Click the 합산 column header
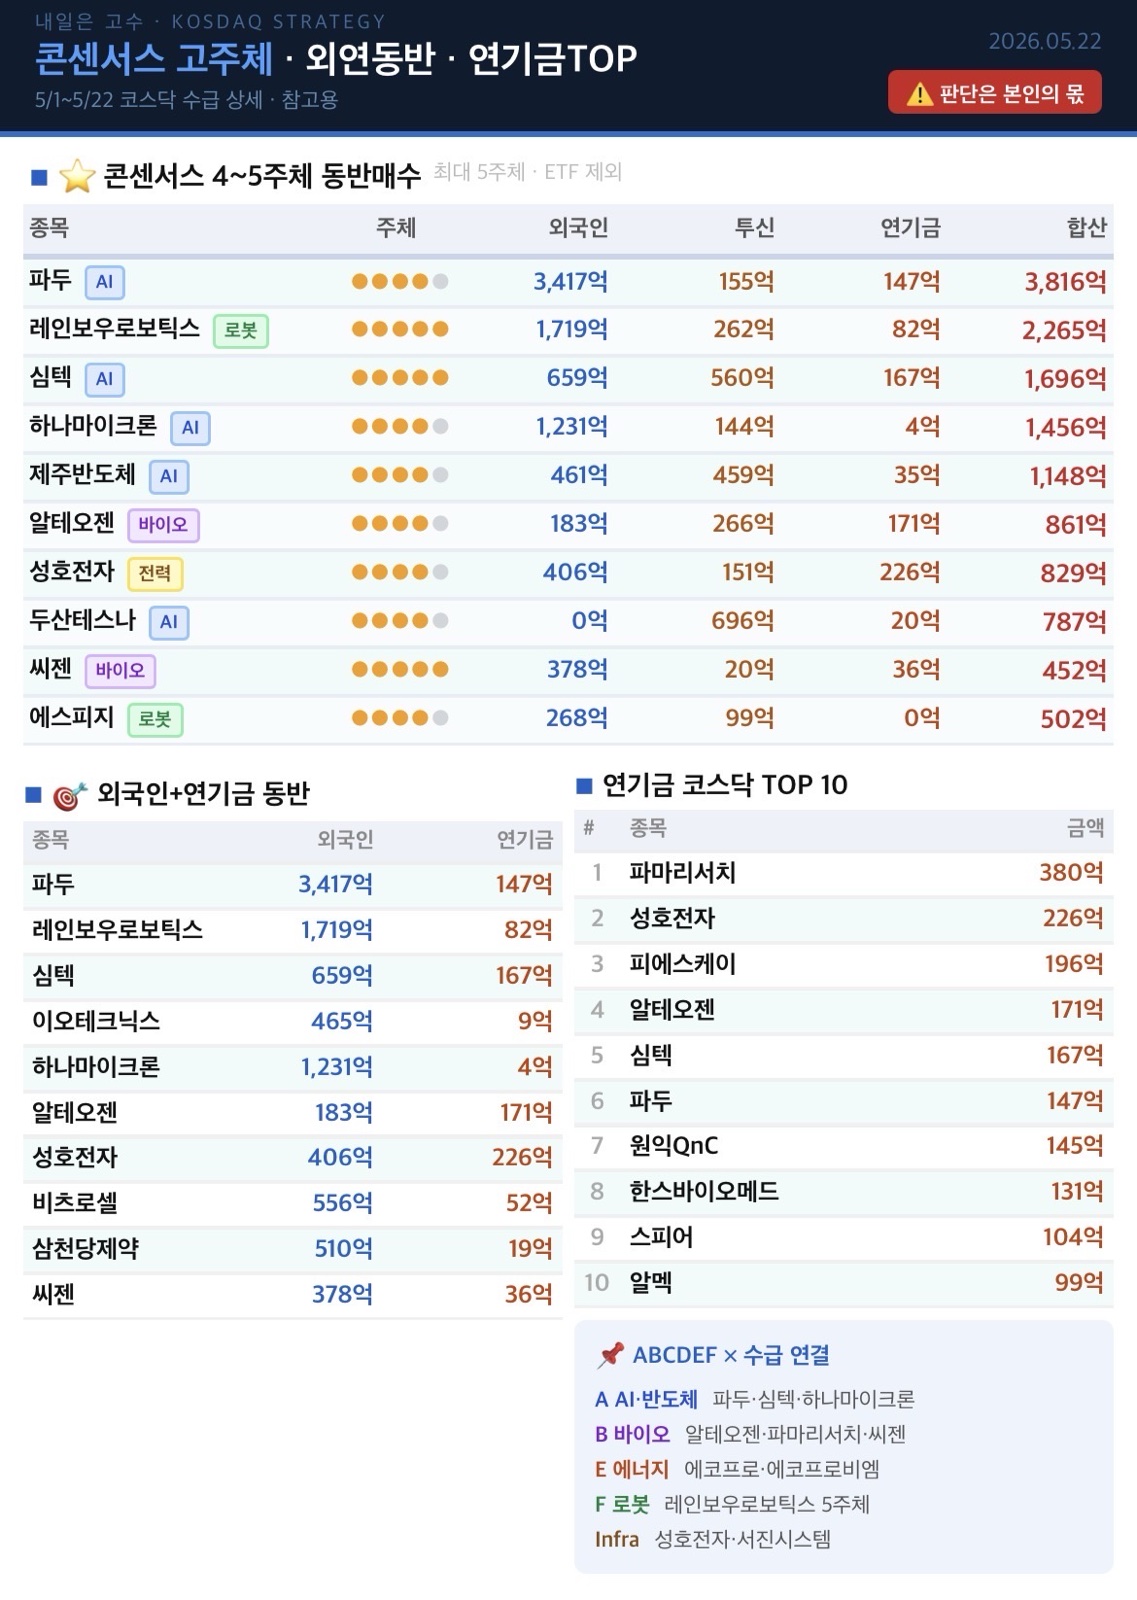Viewport: 1137px width, 1600px height. [x=1086, y=228]
